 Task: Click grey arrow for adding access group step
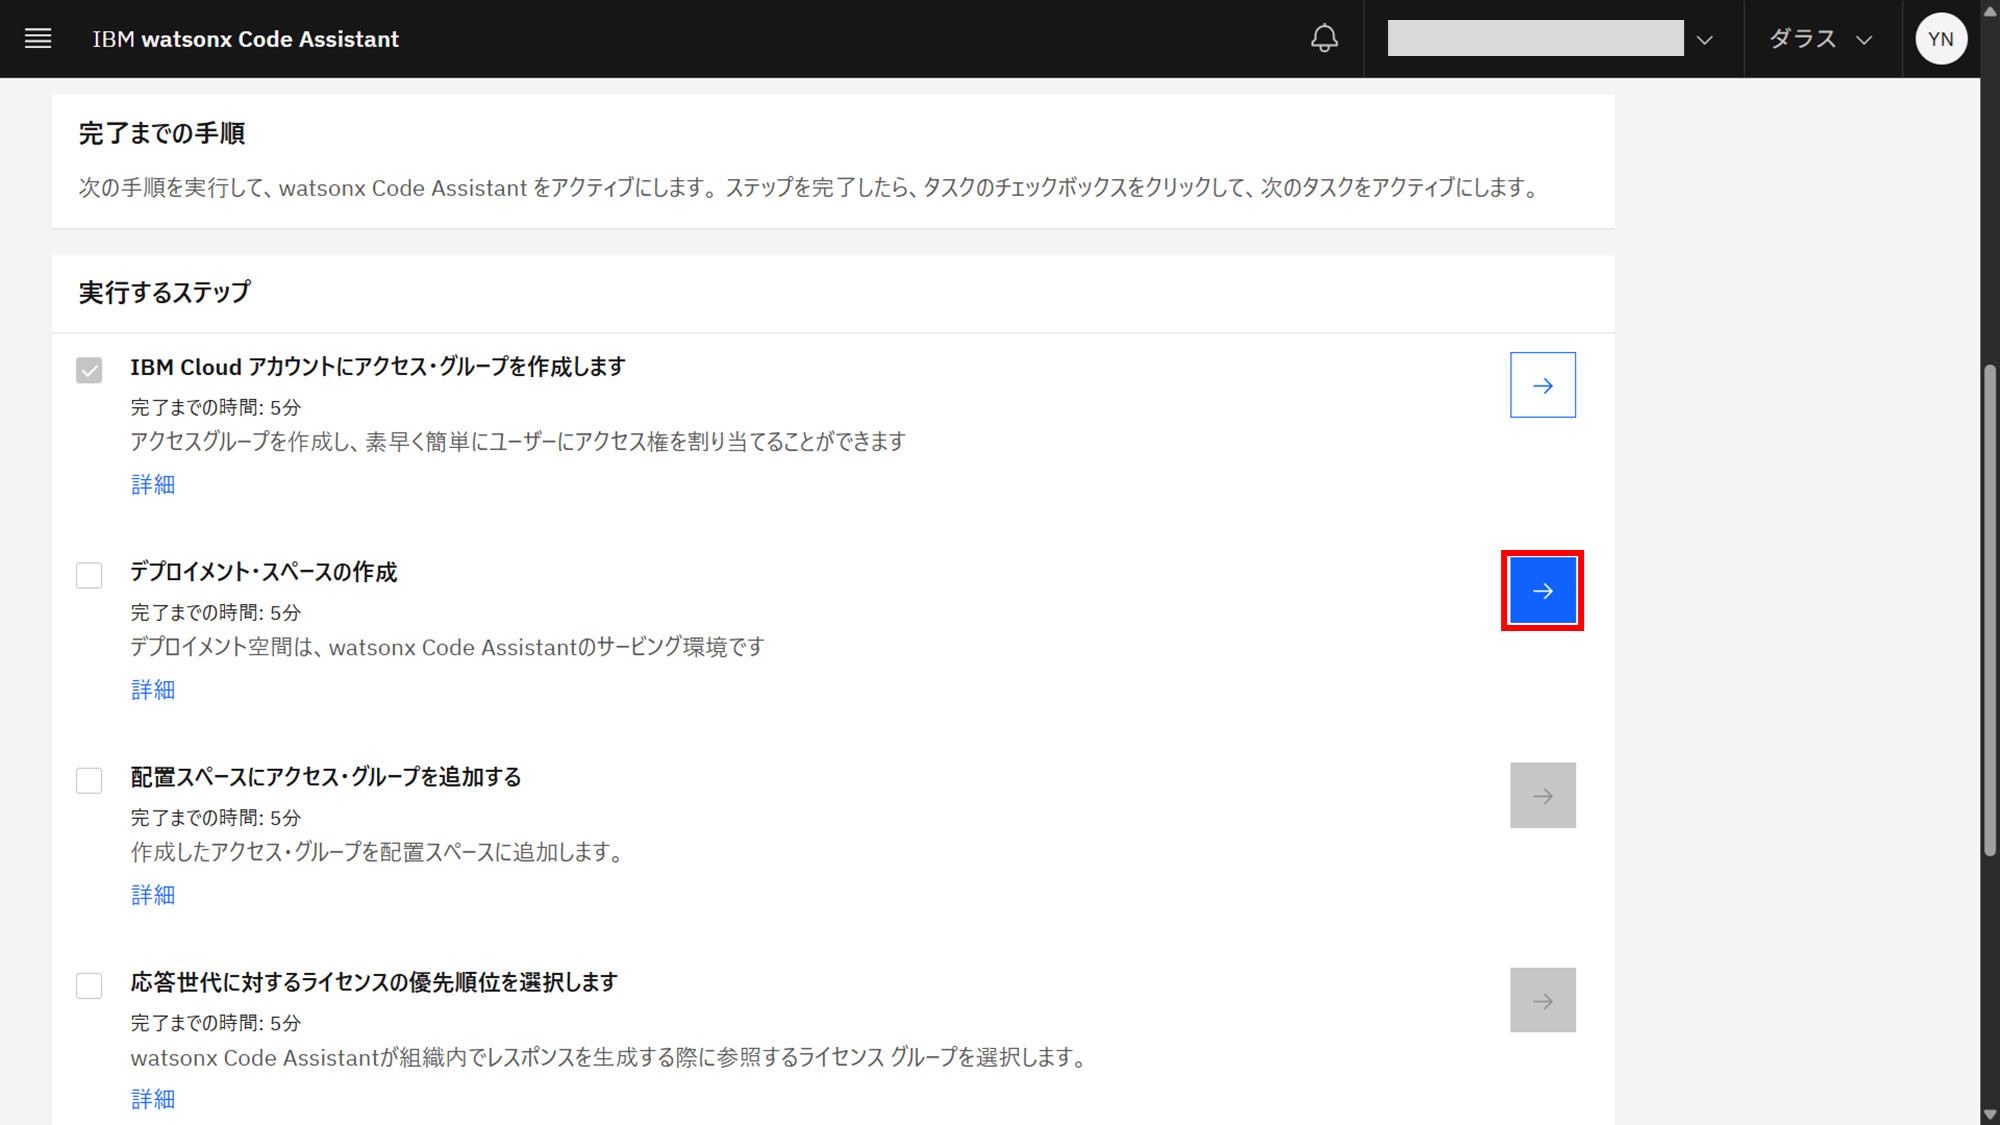1542,796
